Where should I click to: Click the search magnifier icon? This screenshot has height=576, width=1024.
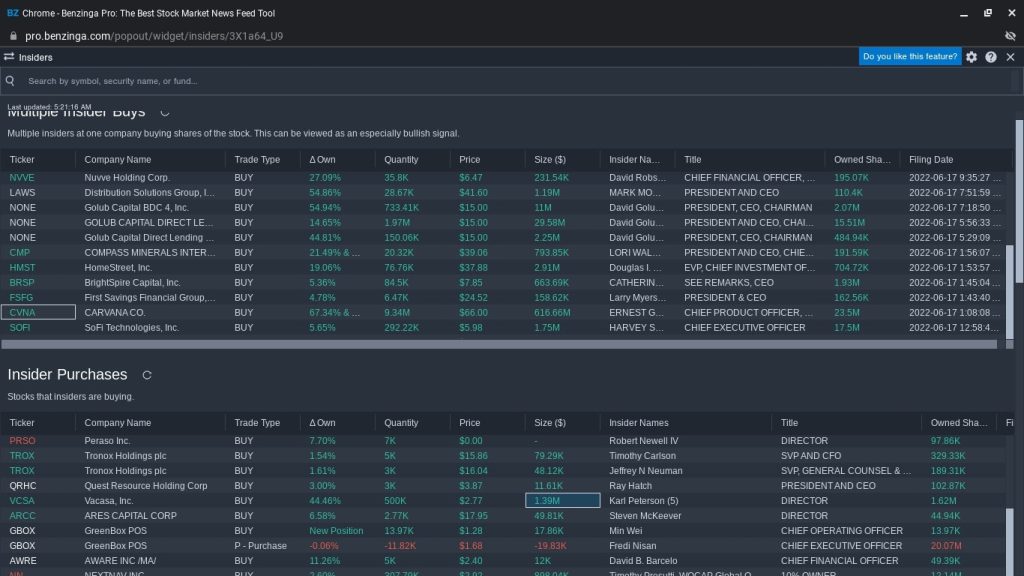point(10,81)
